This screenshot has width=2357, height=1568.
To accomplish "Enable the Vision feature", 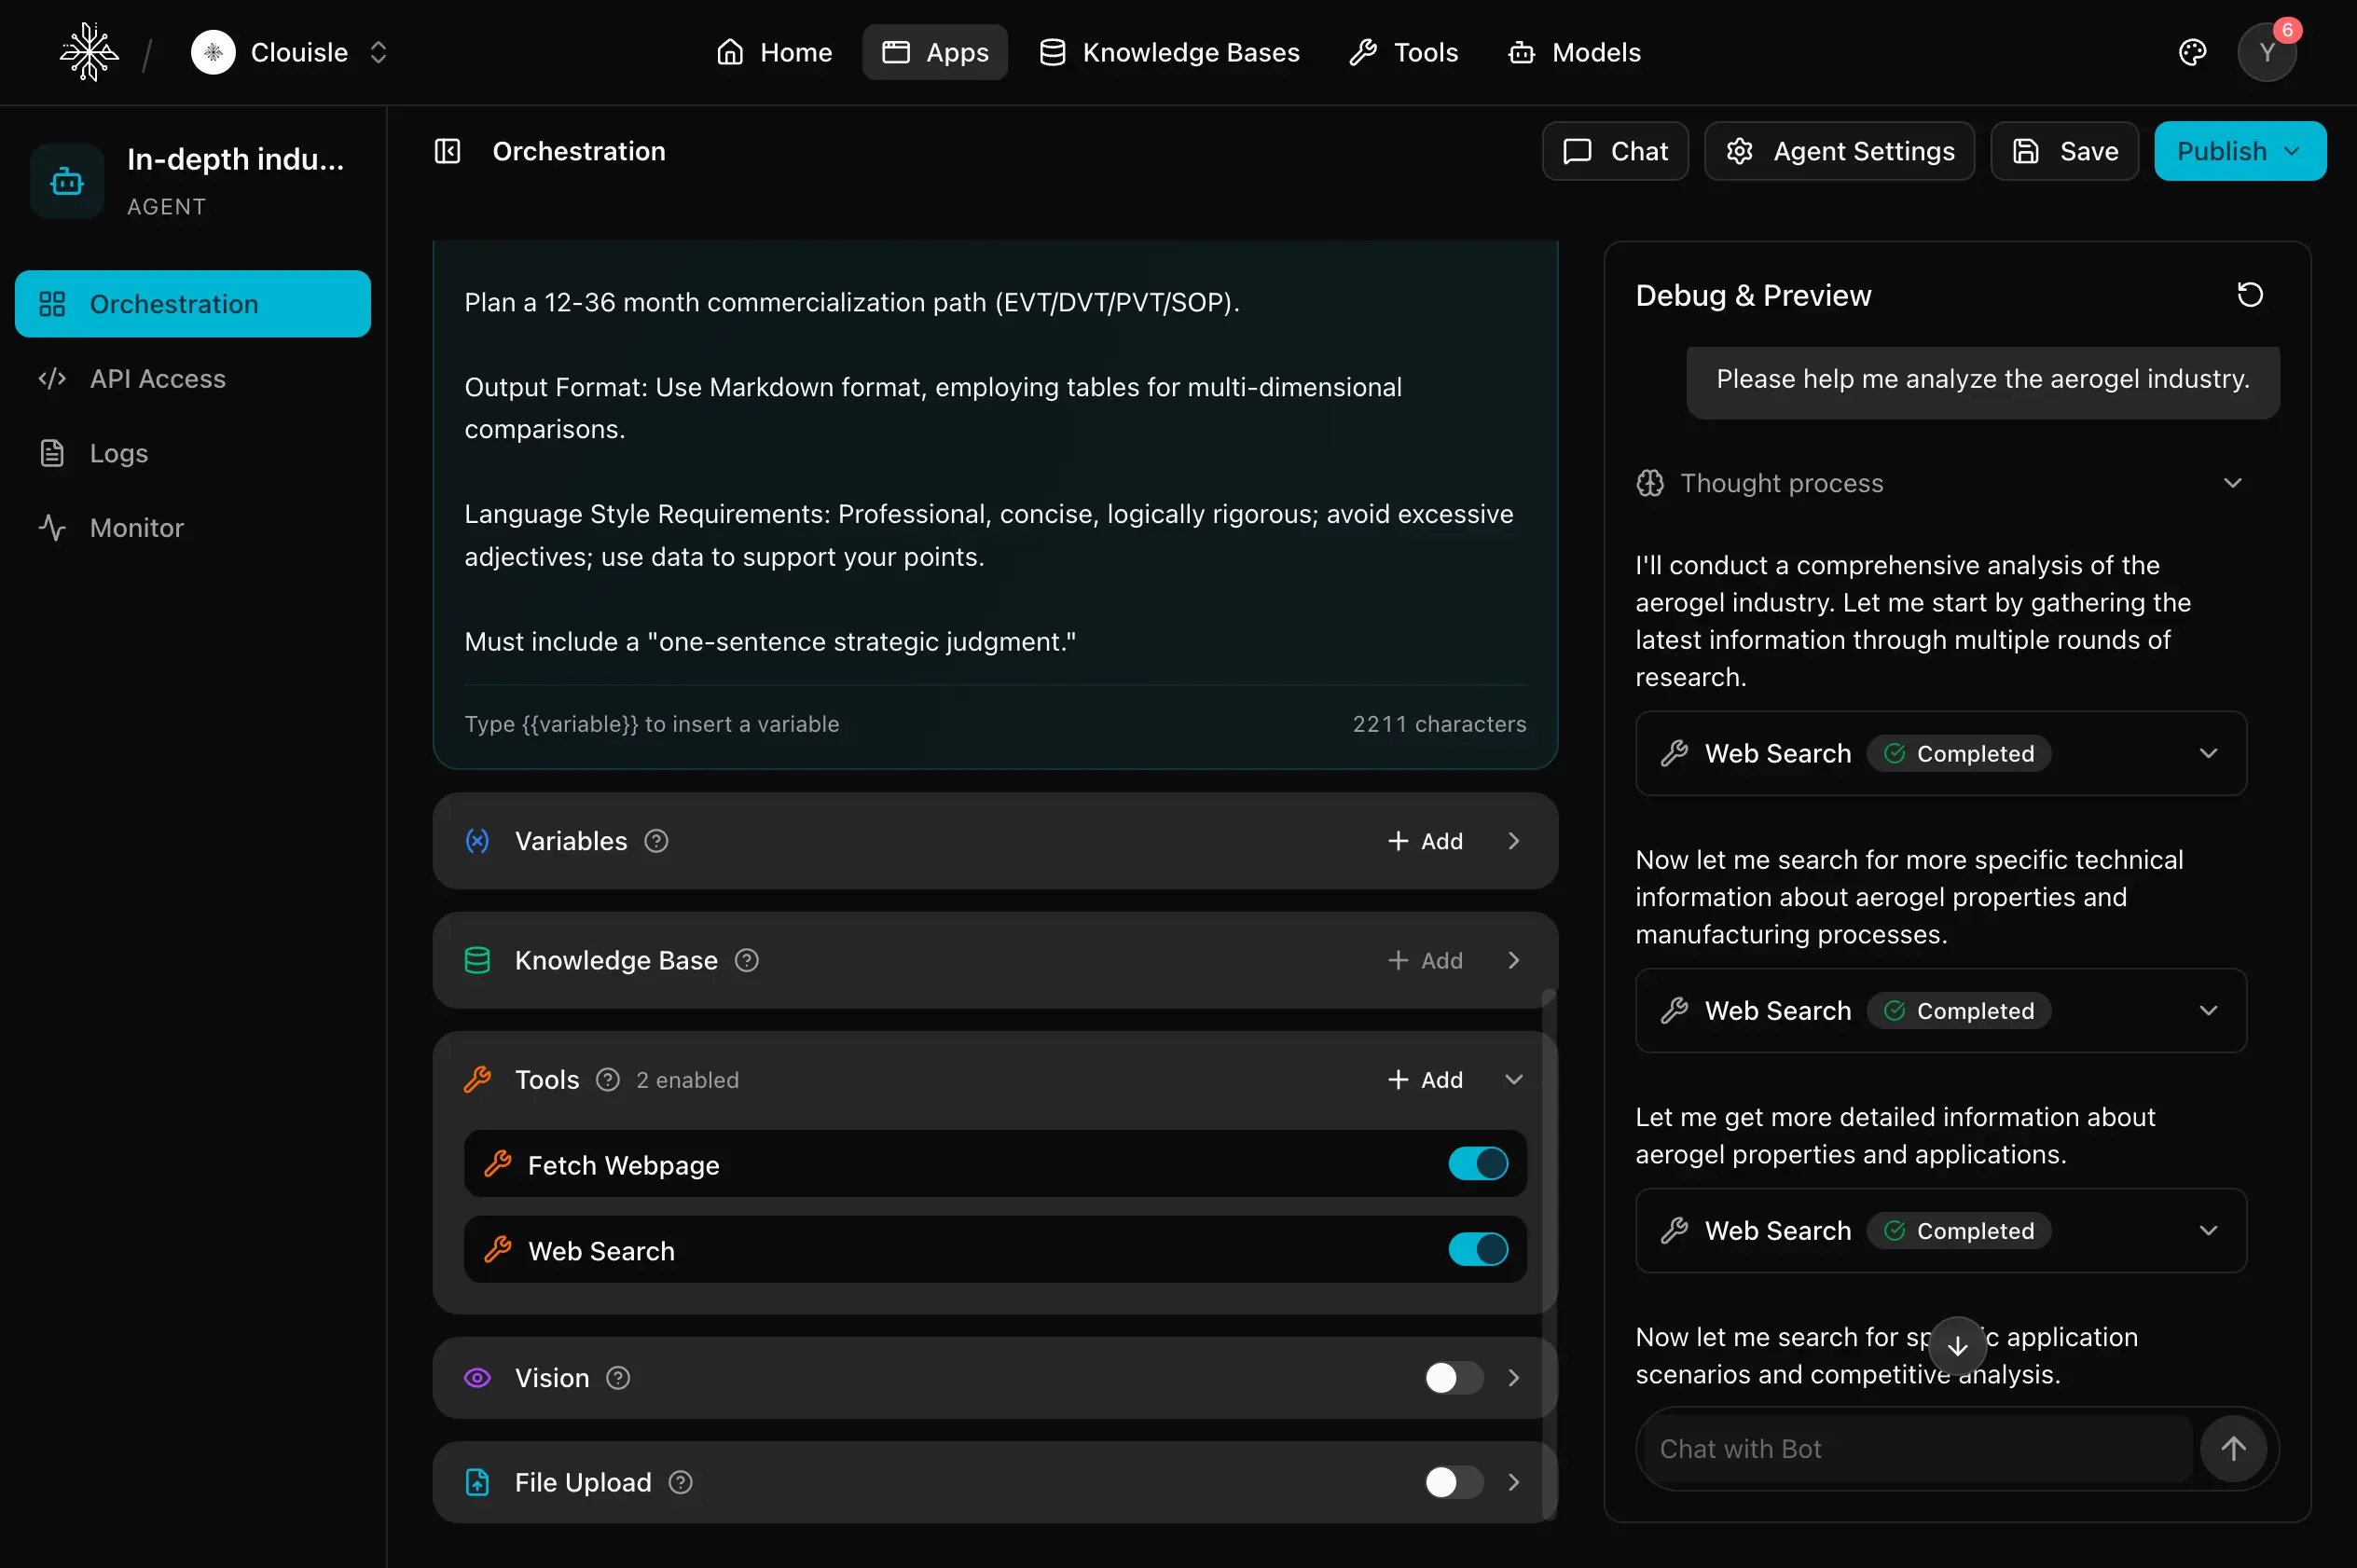I will pos(1451,1377).
